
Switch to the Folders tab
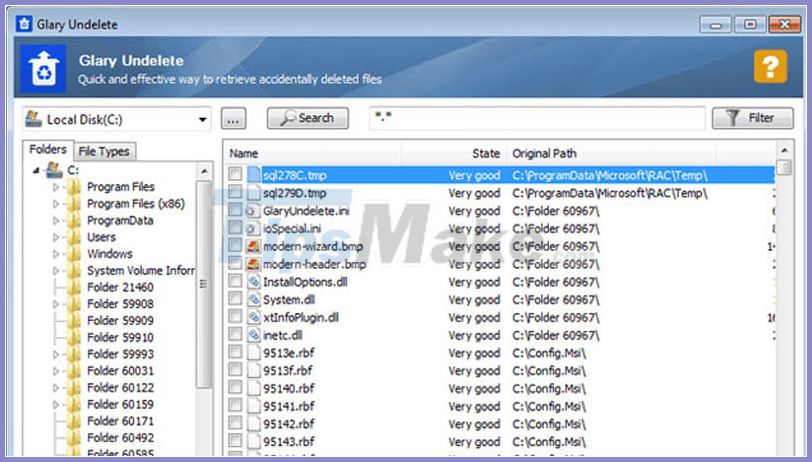pos(48,150)
